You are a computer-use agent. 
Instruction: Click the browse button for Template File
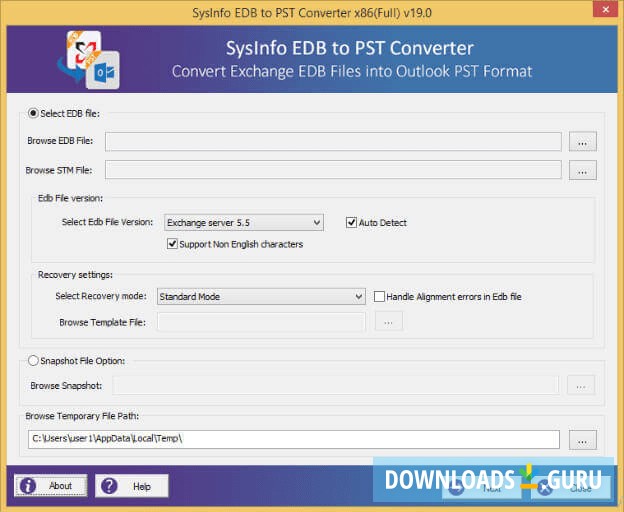click(x=389, y=321)
